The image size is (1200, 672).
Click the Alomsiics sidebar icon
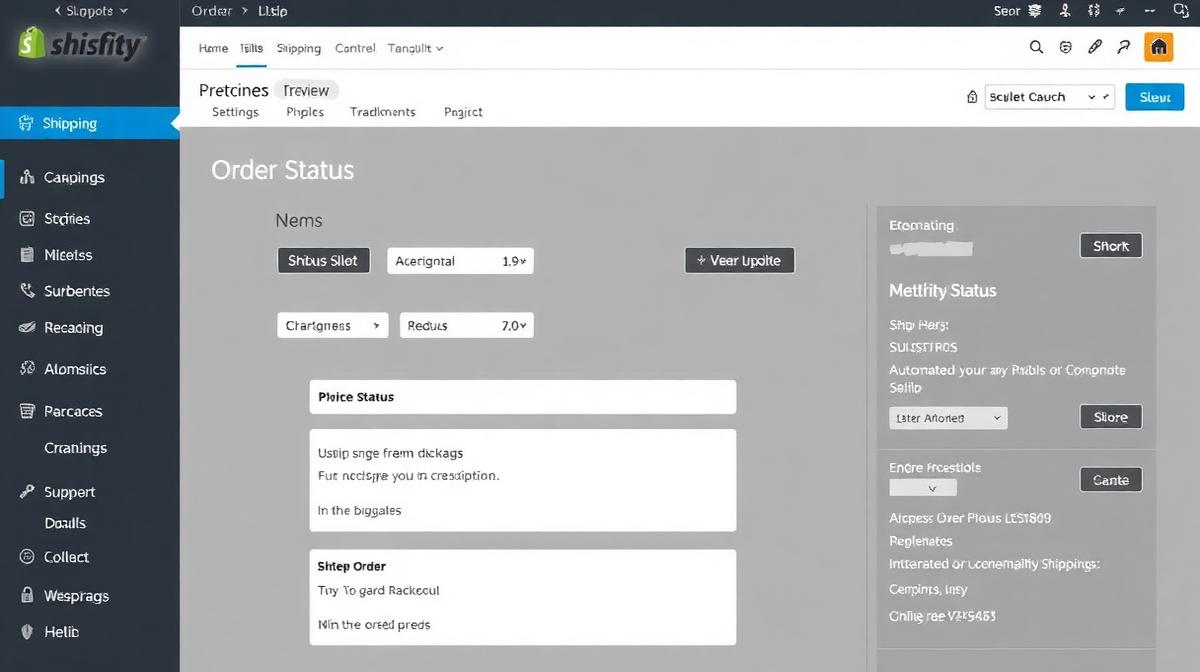tap(27, 369)
